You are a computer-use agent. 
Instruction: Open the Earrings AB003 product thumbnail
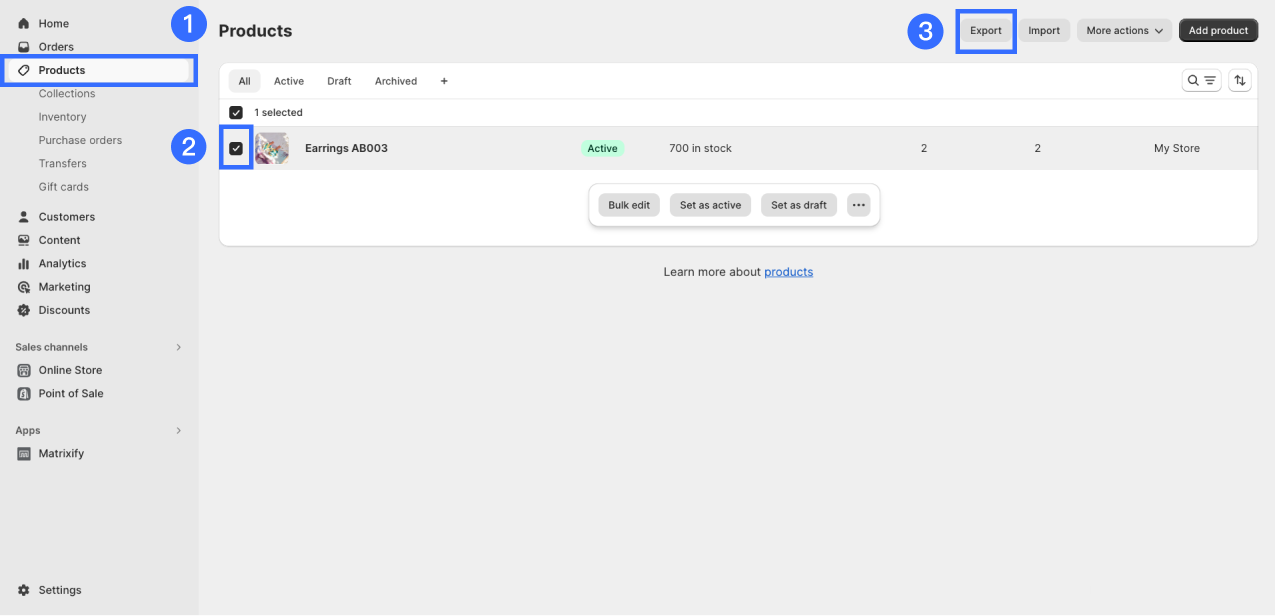pos(272,148)
